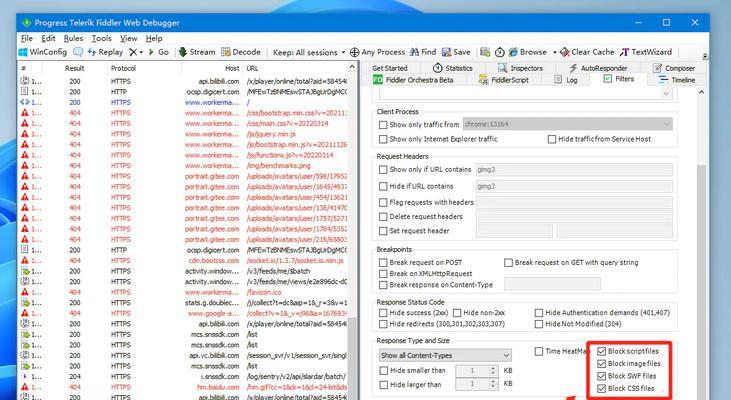Toggle the Decode toolbar button
This screenshot has width=731, height=400.
[x=241, y=52]
